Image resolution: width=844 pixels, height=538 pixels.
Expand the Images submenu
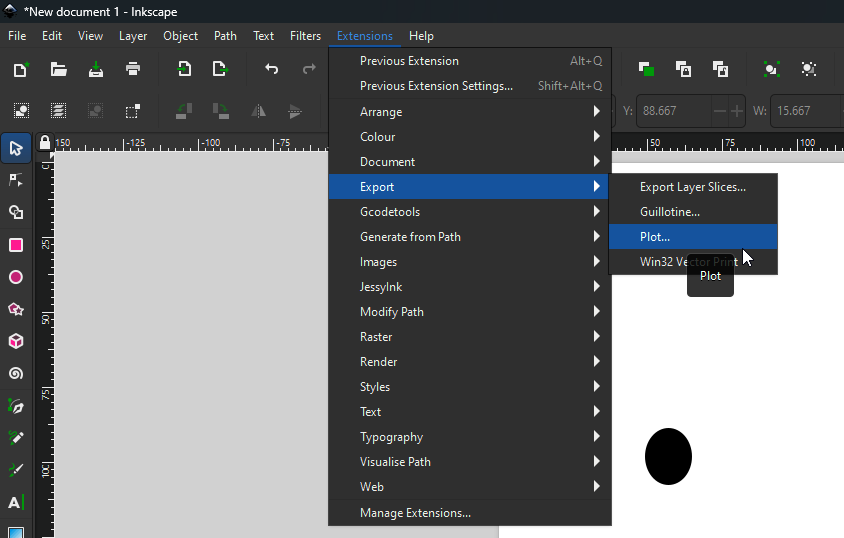coord(469,261)
